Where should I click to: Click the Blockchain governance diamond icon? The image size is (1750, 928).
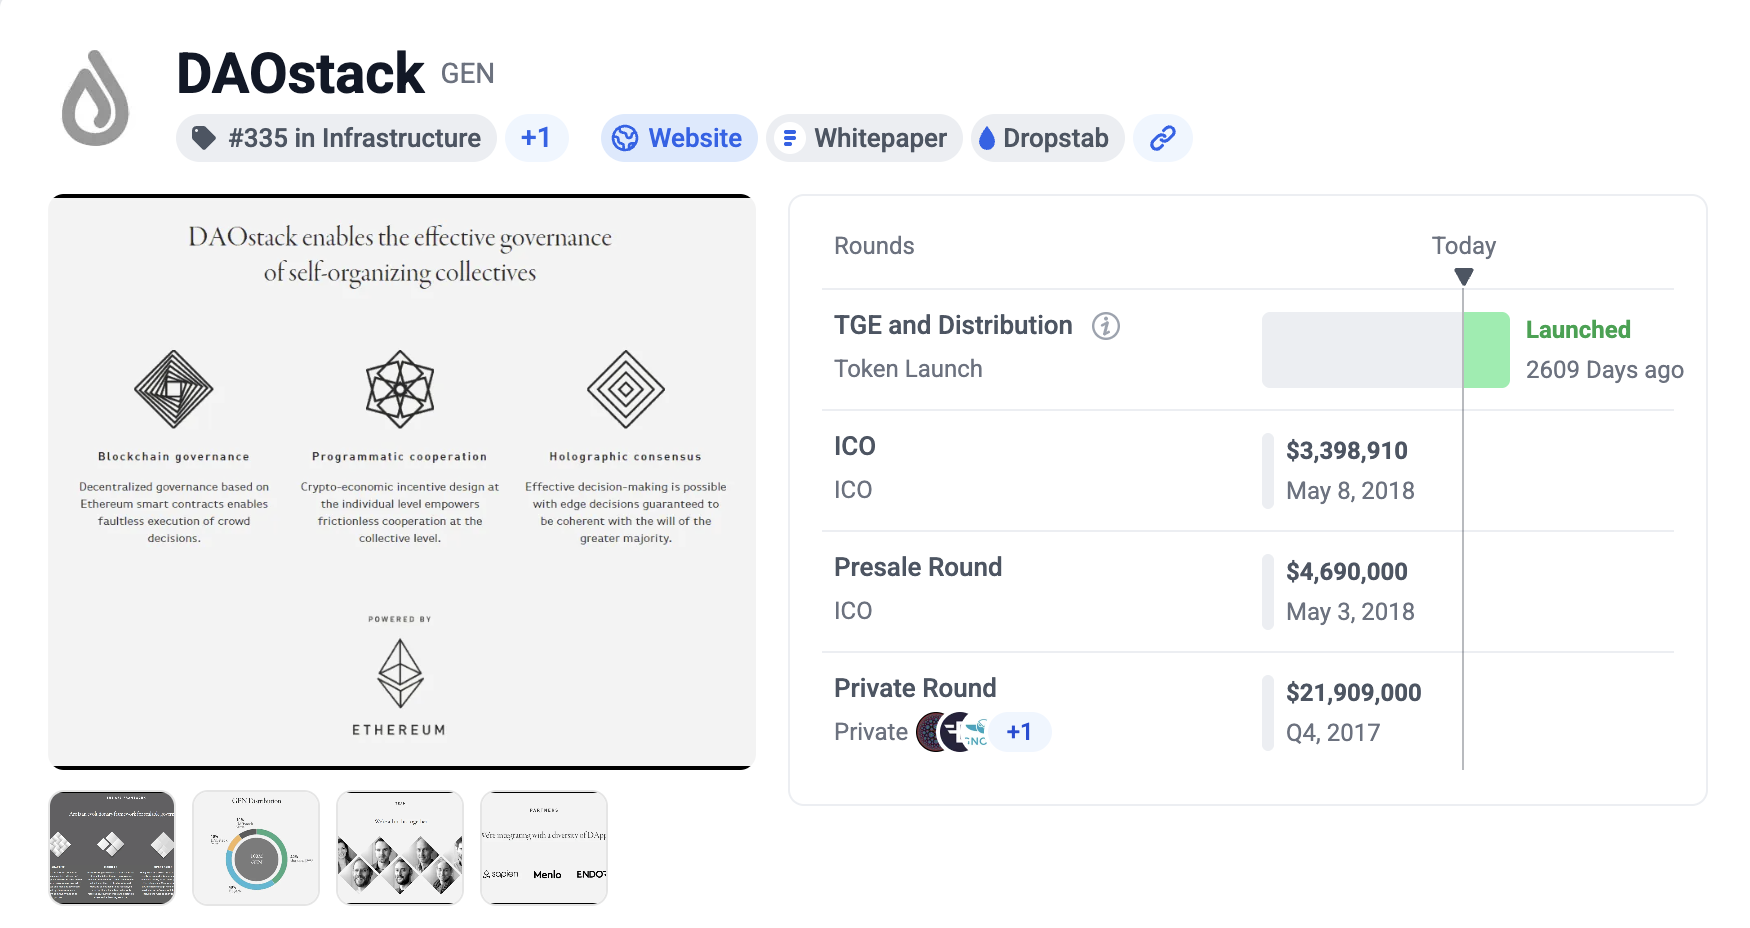point(173,389)
